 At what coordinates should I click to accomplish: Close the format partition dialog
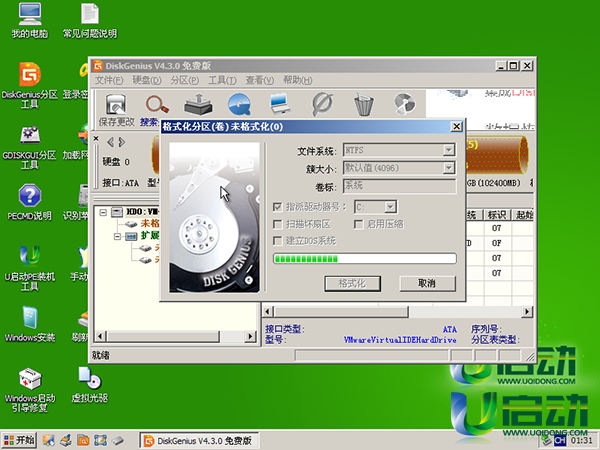click(x=456, y=127)
